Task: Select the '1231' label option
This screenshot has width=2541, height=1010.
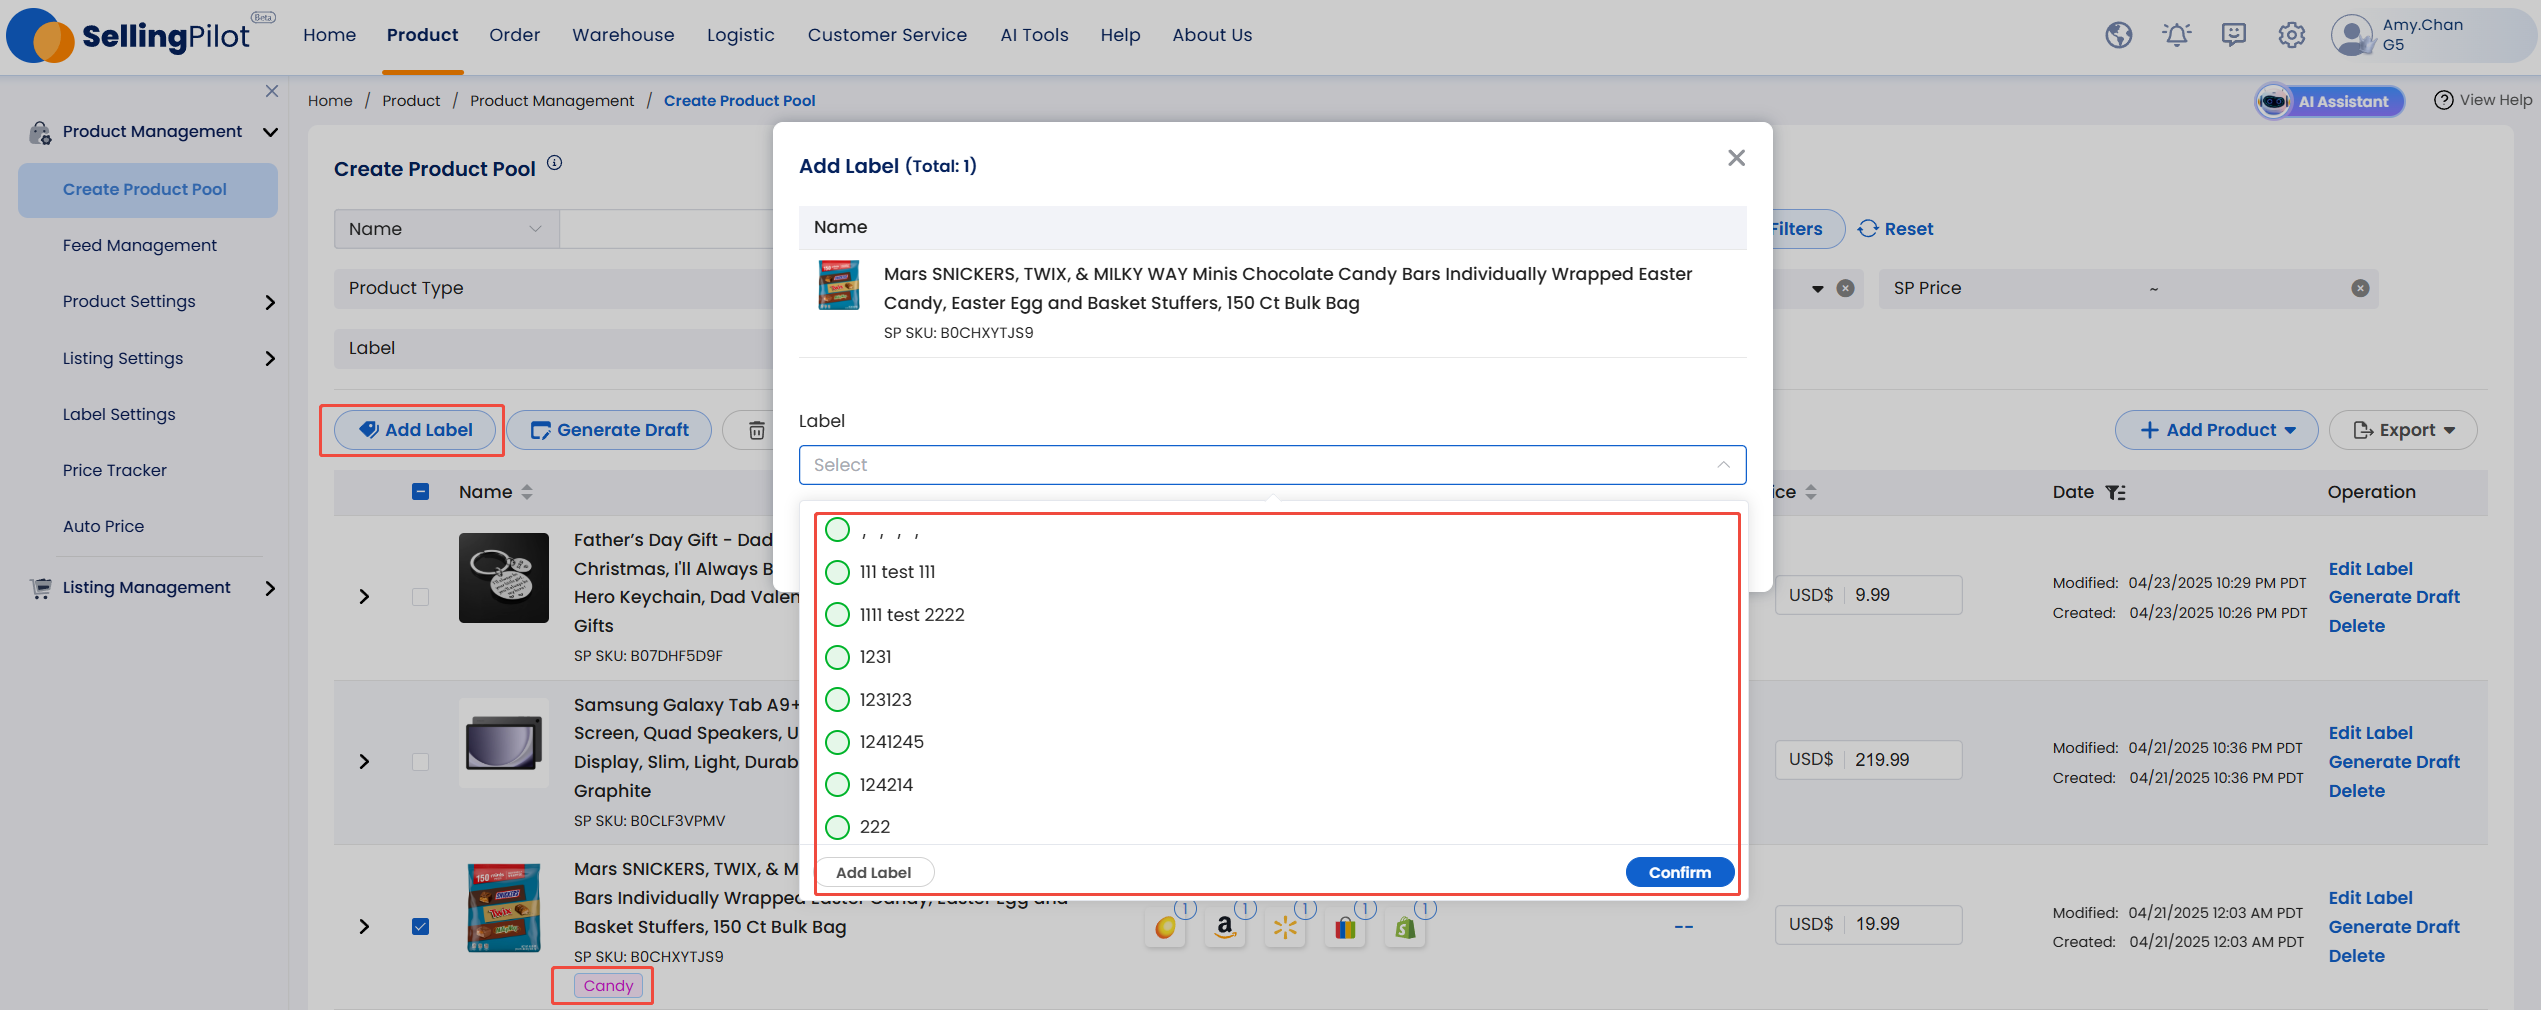Action: [x=838, y=657]
